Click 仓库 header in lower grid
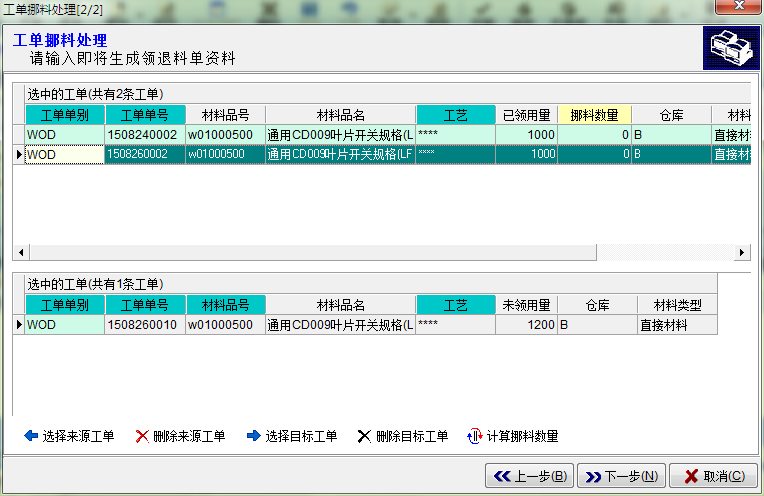The height and width of the screenshot is (496, 764). click(x=598, y=305)
